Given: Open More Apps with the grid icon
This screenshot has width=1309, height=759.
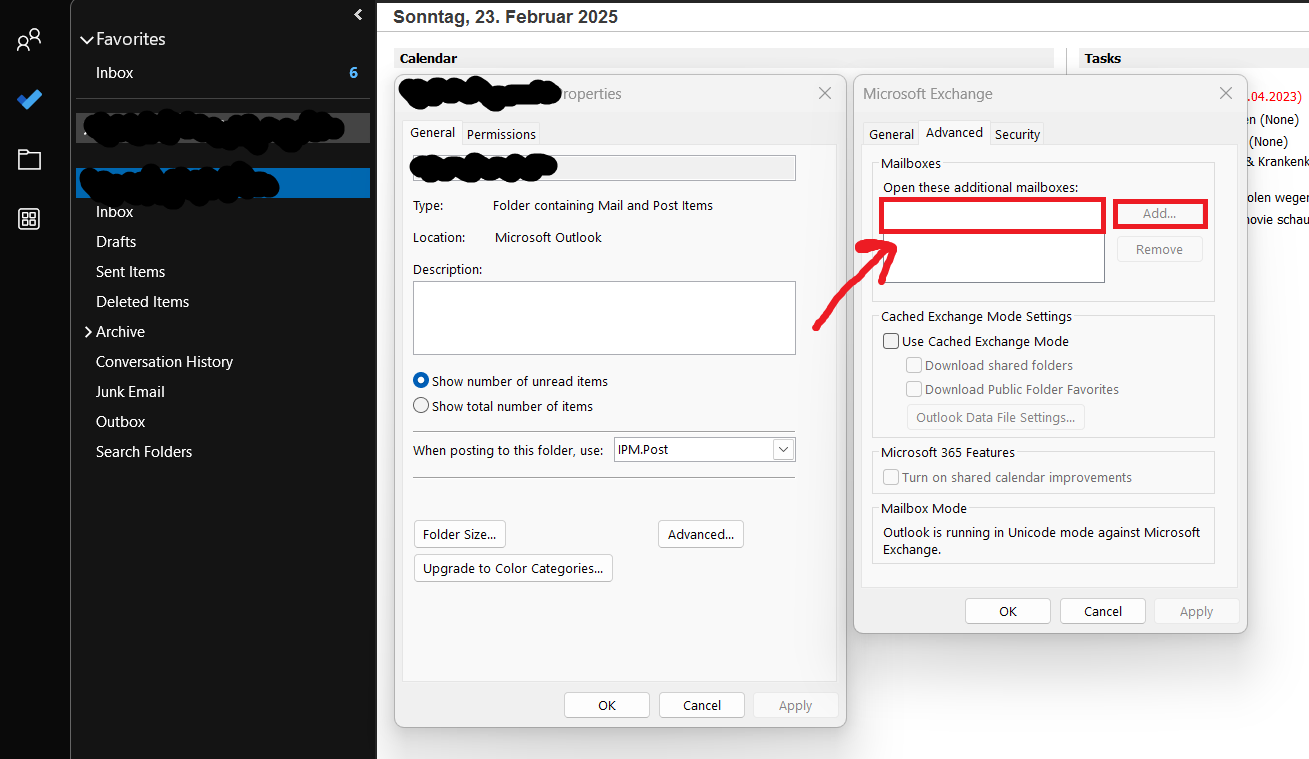Looking at the screenshot, I should point(29,219).
